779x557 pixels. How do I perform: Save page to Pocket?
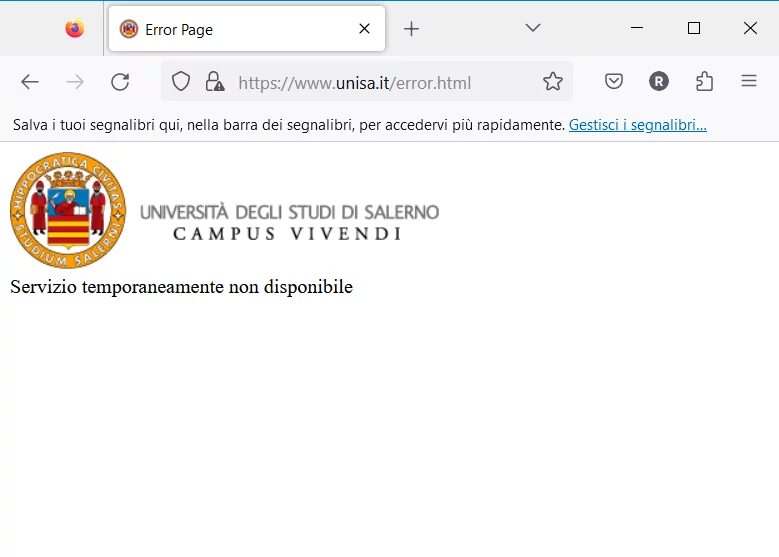[x=614, y=82]
